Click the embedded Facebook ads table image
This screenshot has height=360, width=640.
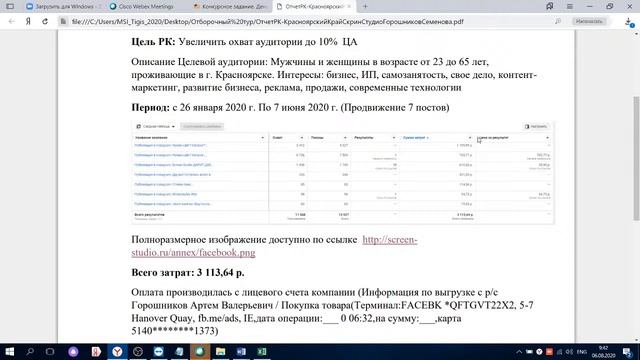click(x=343, y=172)
